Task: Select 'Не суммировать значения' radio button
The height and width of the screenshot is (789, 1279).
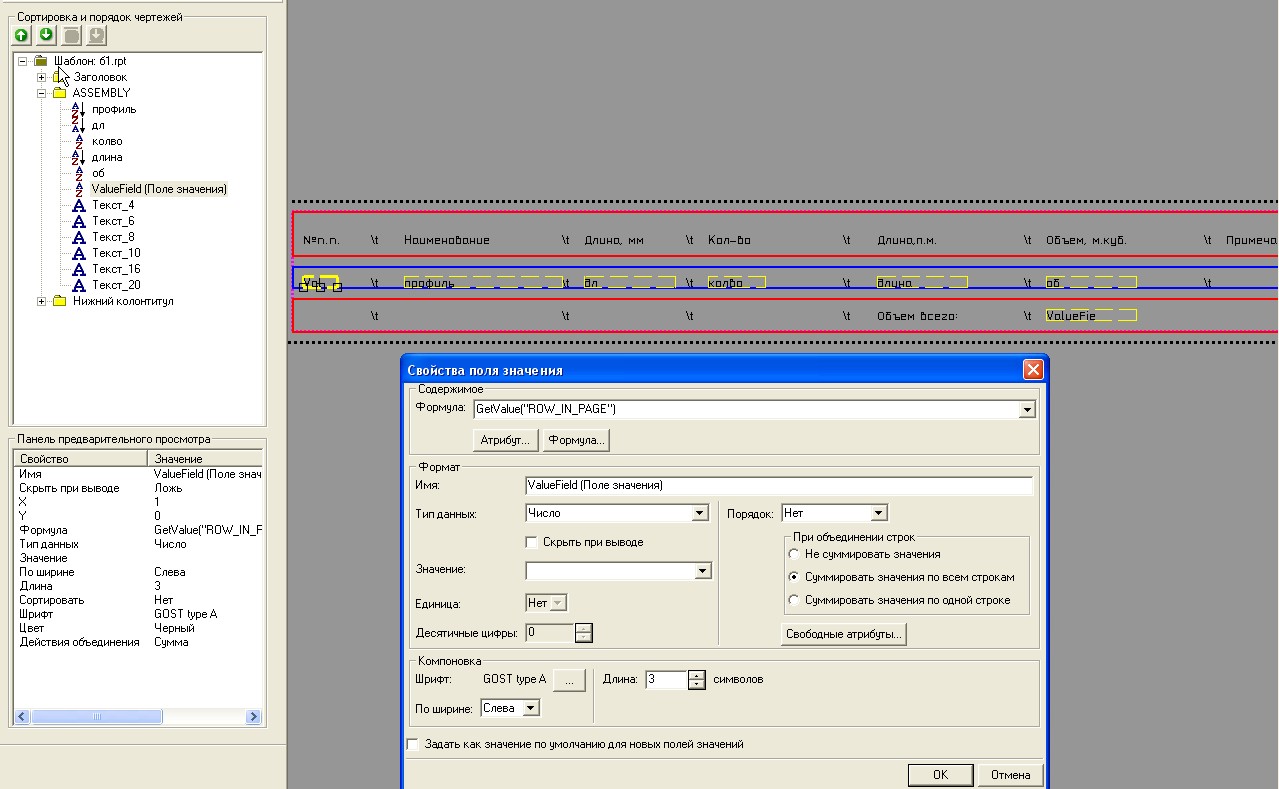Action: tap(794, 554)
